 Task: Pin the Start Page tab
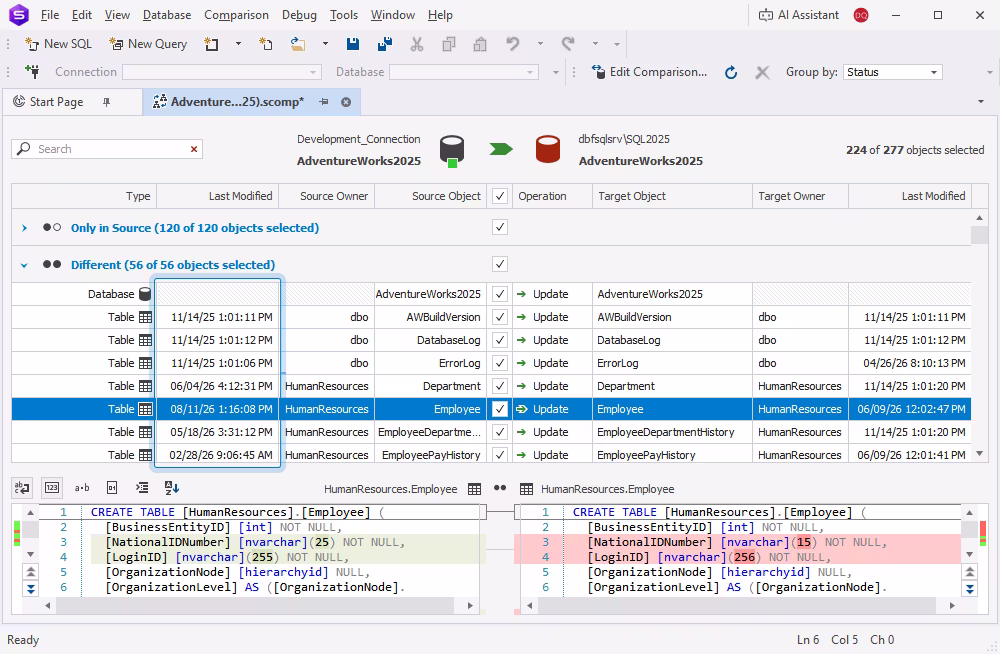coord(107,102)
